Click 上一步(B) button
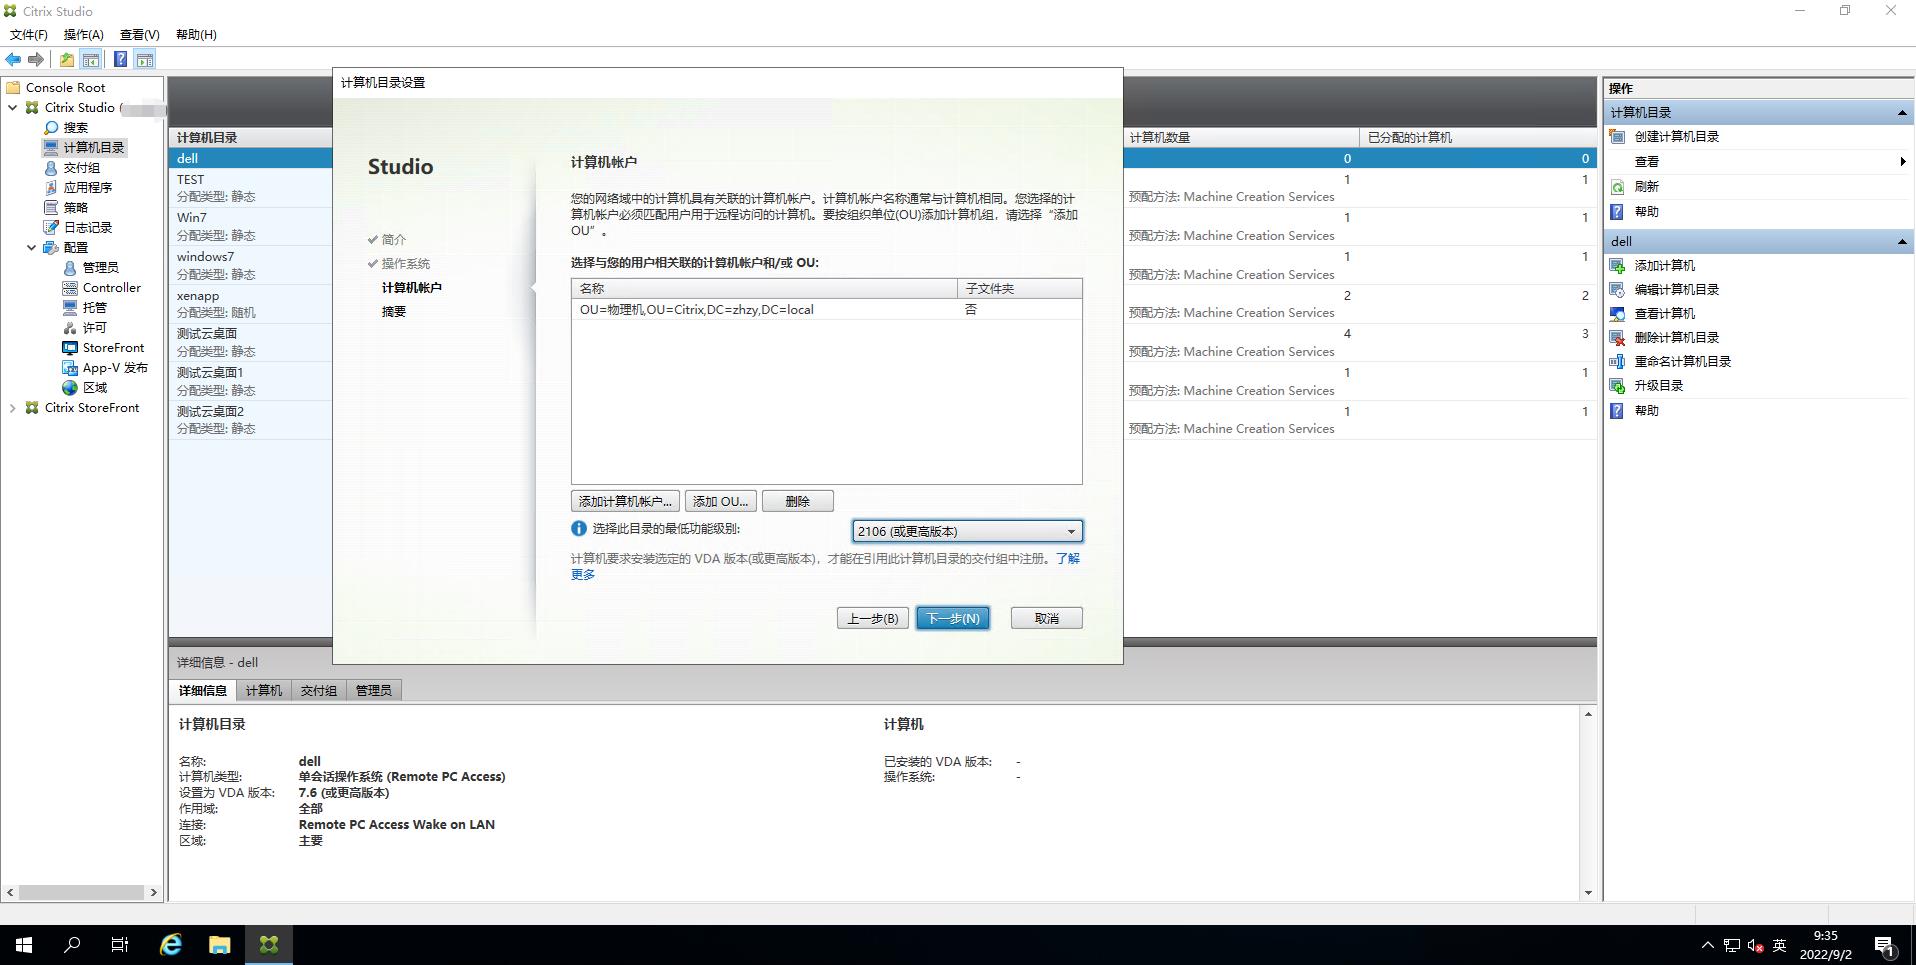The height and width of the screenshot is (965, 1916). [x=873, y=618]
